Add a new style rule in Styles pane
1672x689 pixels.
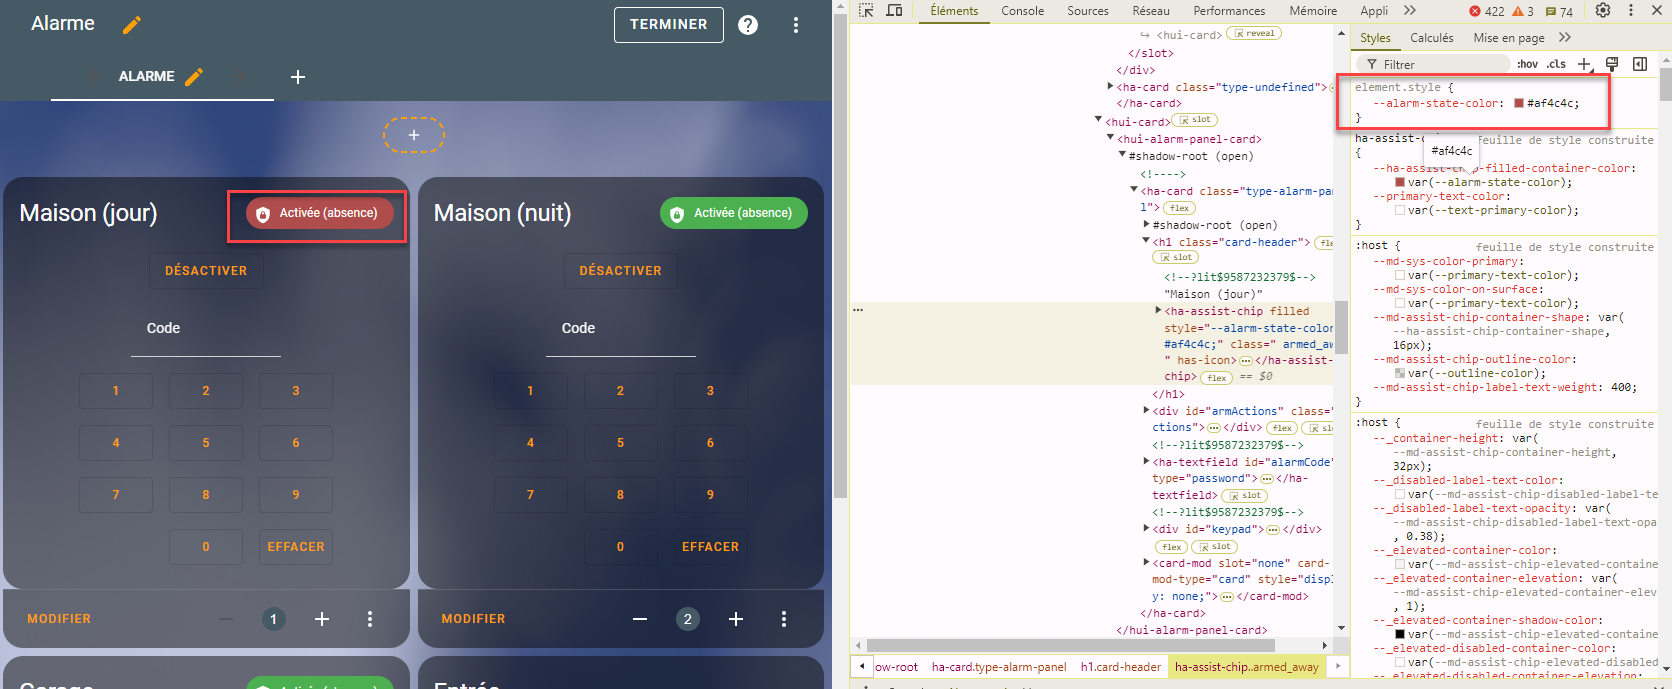(1584, 64)
